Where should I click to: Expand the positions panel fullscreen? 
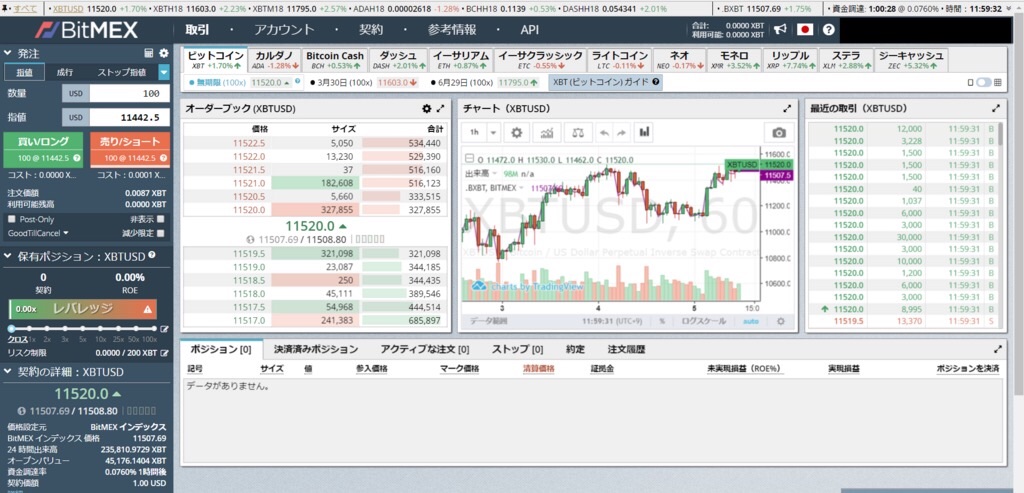click(x=997, y=349)
